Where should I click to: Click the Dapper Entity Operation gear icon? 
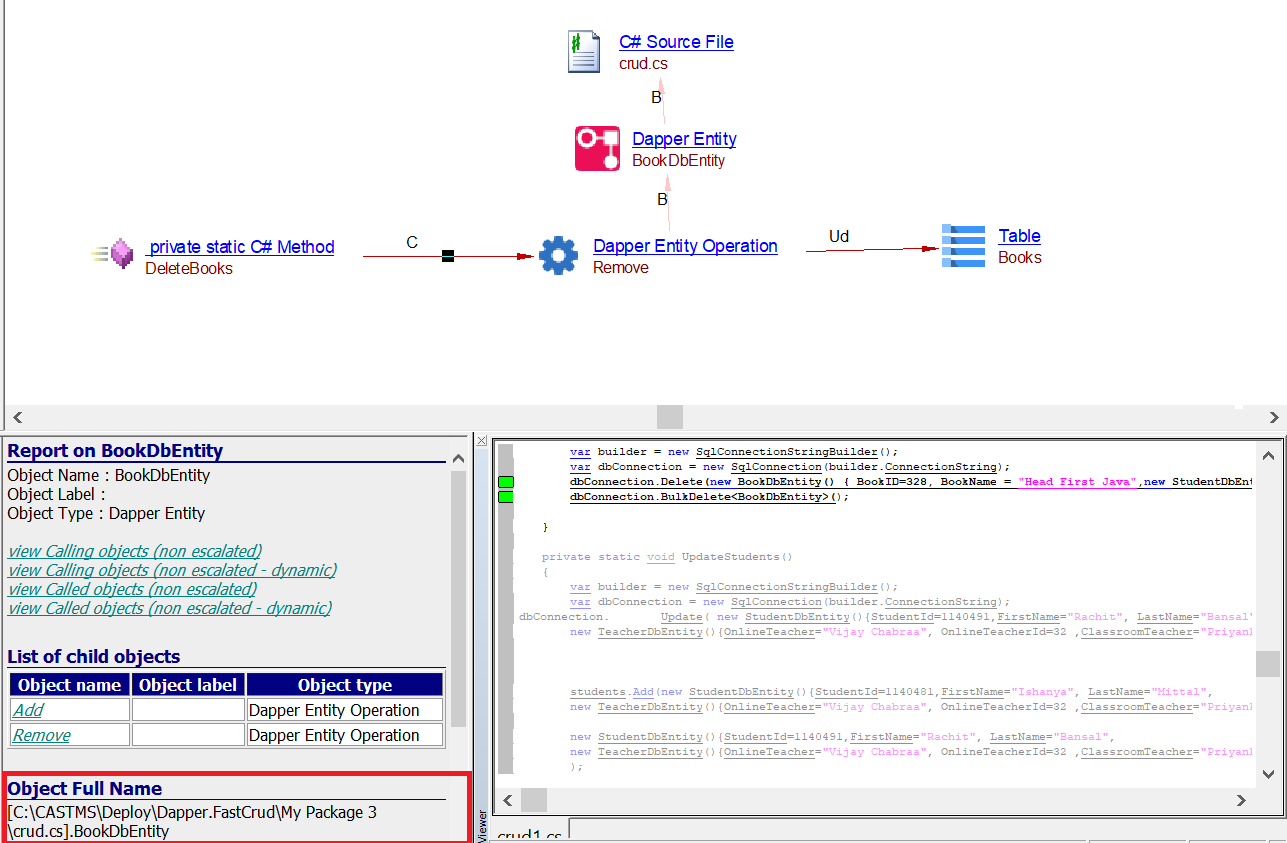pos(558,256)
